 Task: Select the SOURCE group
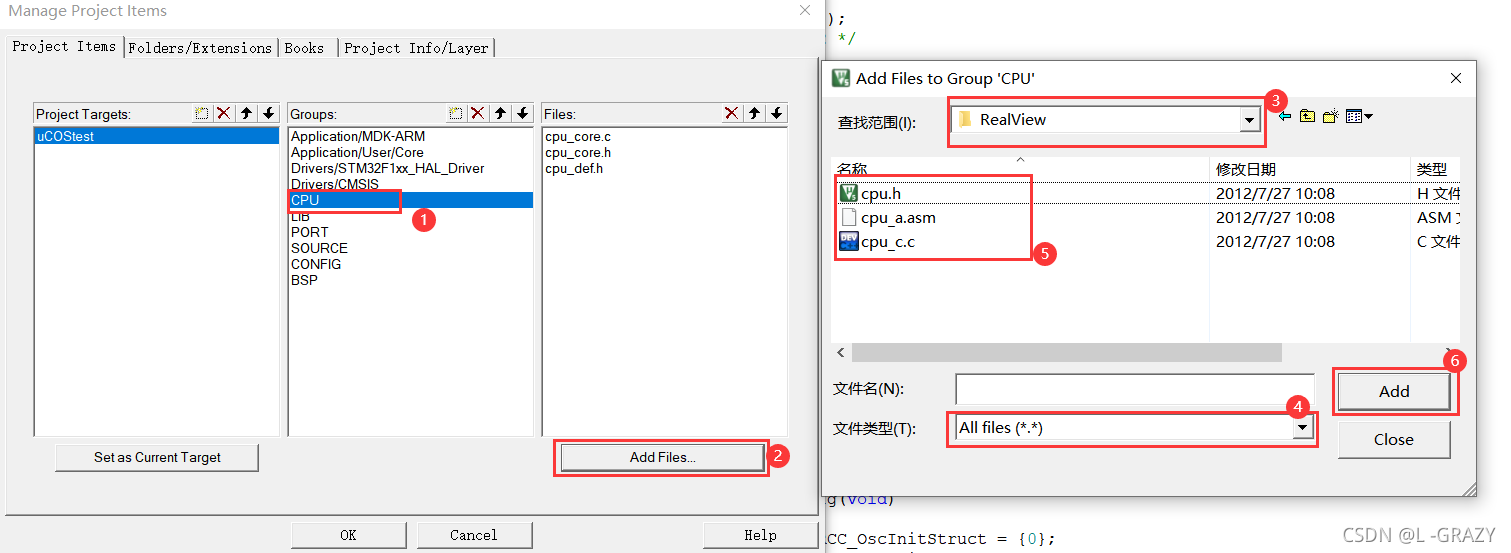pyautogui.click(x=319, y=248)
